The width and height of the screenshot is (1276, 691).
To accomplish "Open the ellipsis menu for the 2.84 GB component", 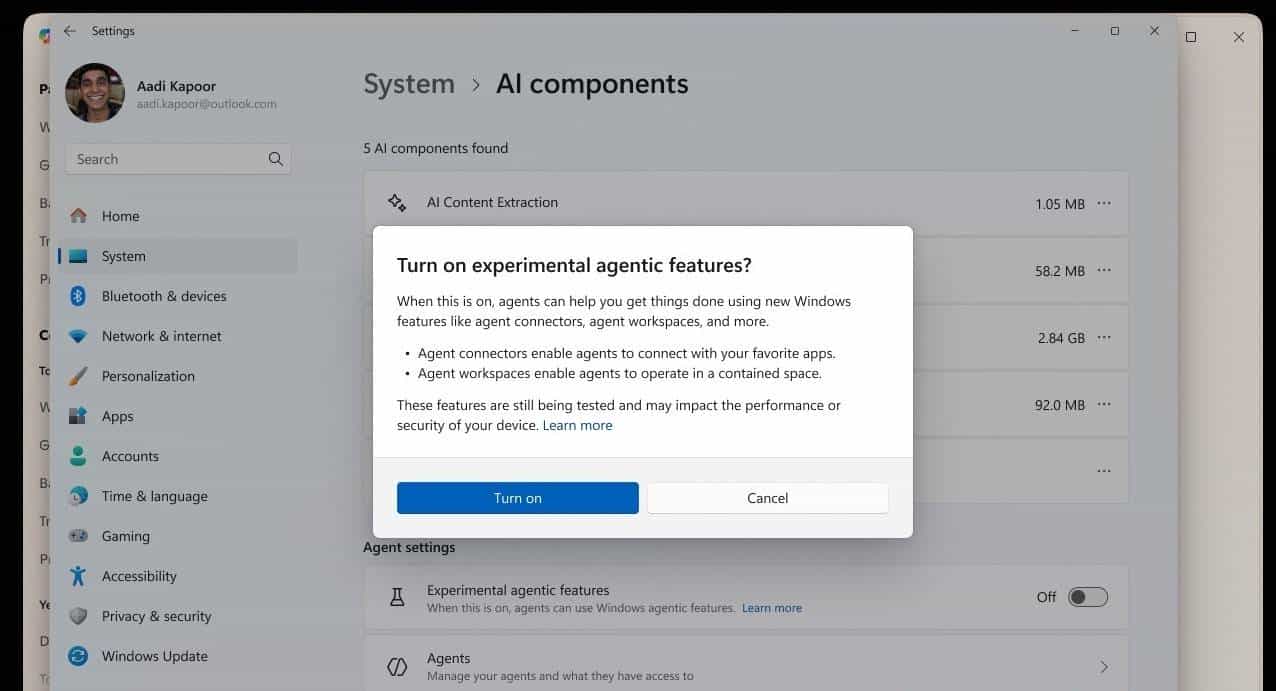I will tap(1104, 337).
